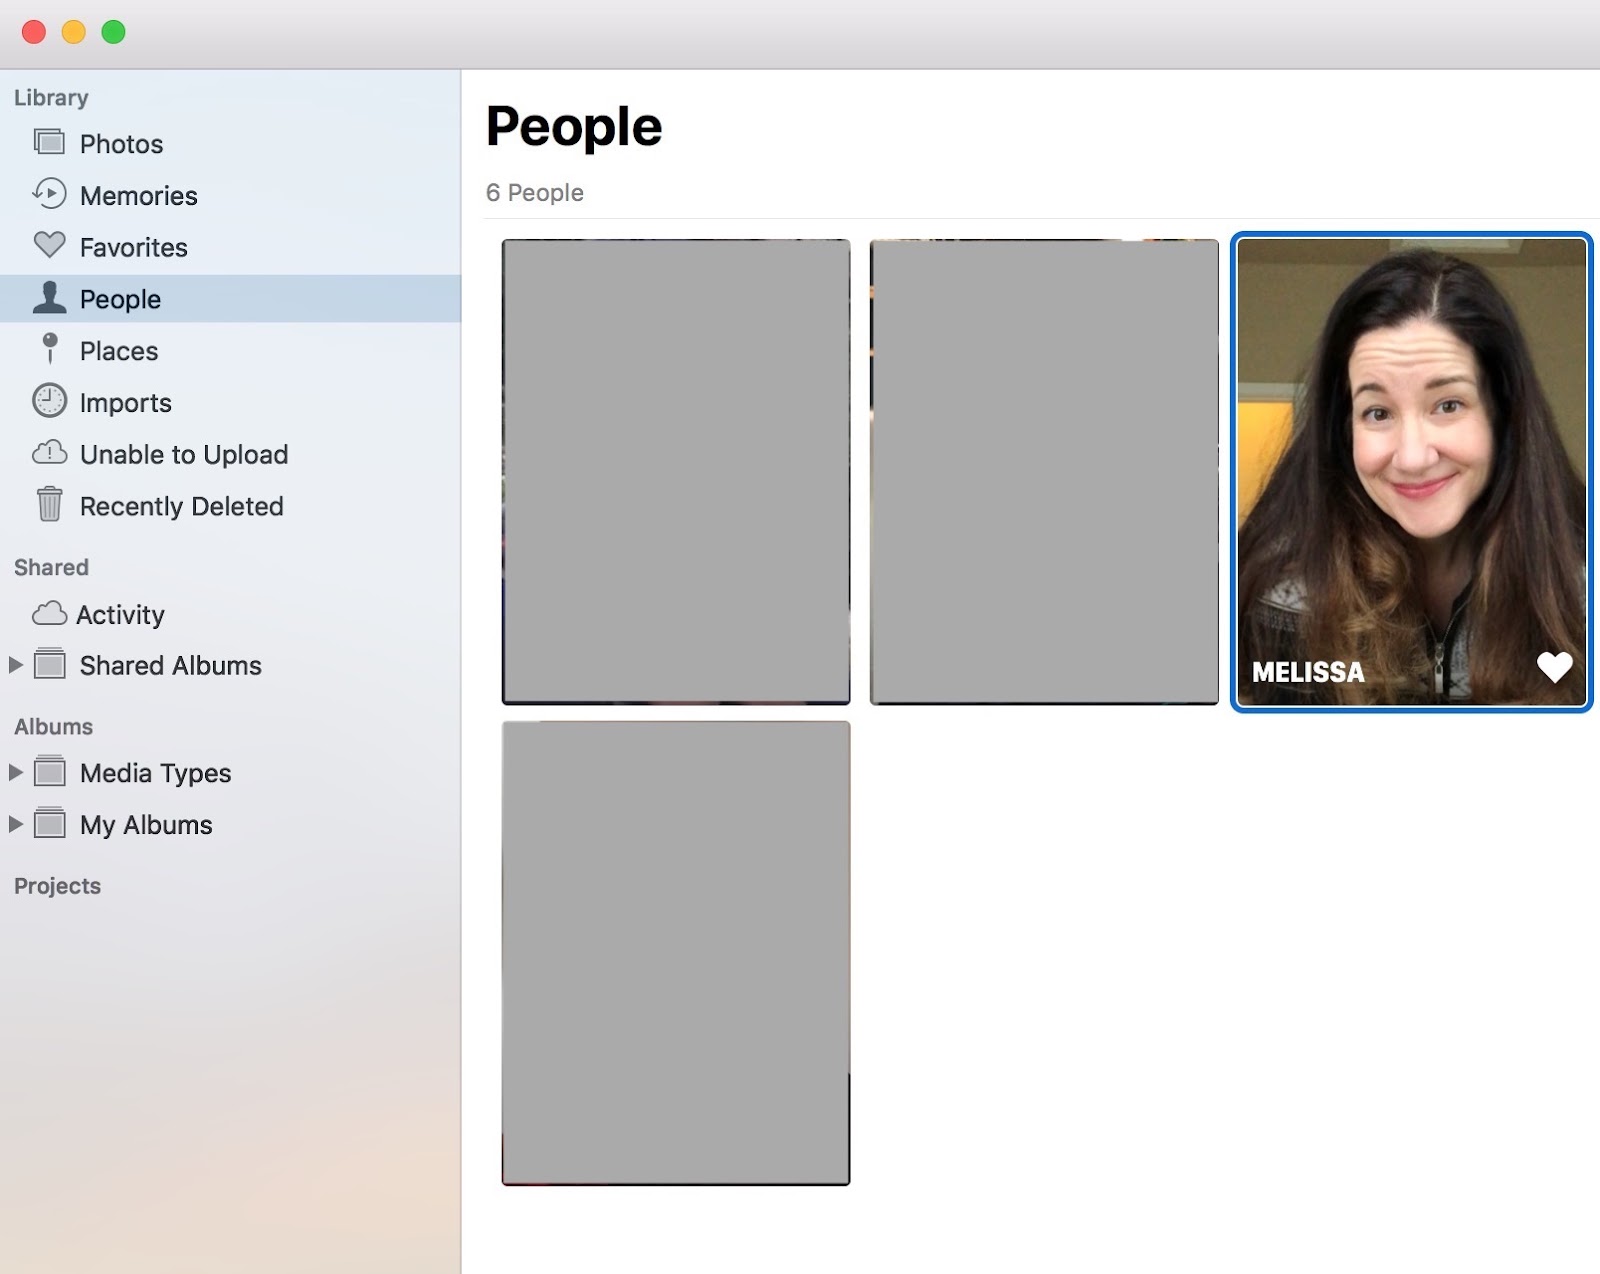The height and width of the screenshot is (1274, 1600).
Task: Click the Shared Albums folder icon
Action: pos(50,664)
